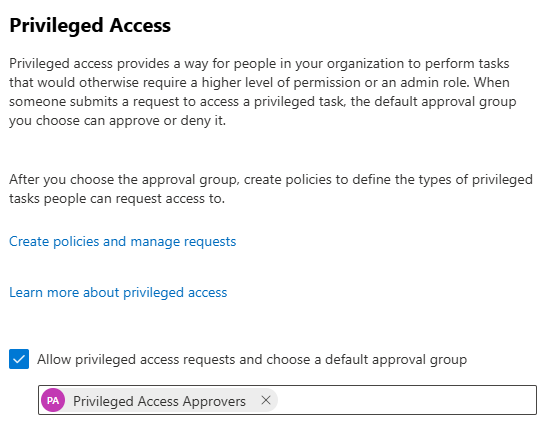Click empty area of approval group picker

(x=406, y=400)
